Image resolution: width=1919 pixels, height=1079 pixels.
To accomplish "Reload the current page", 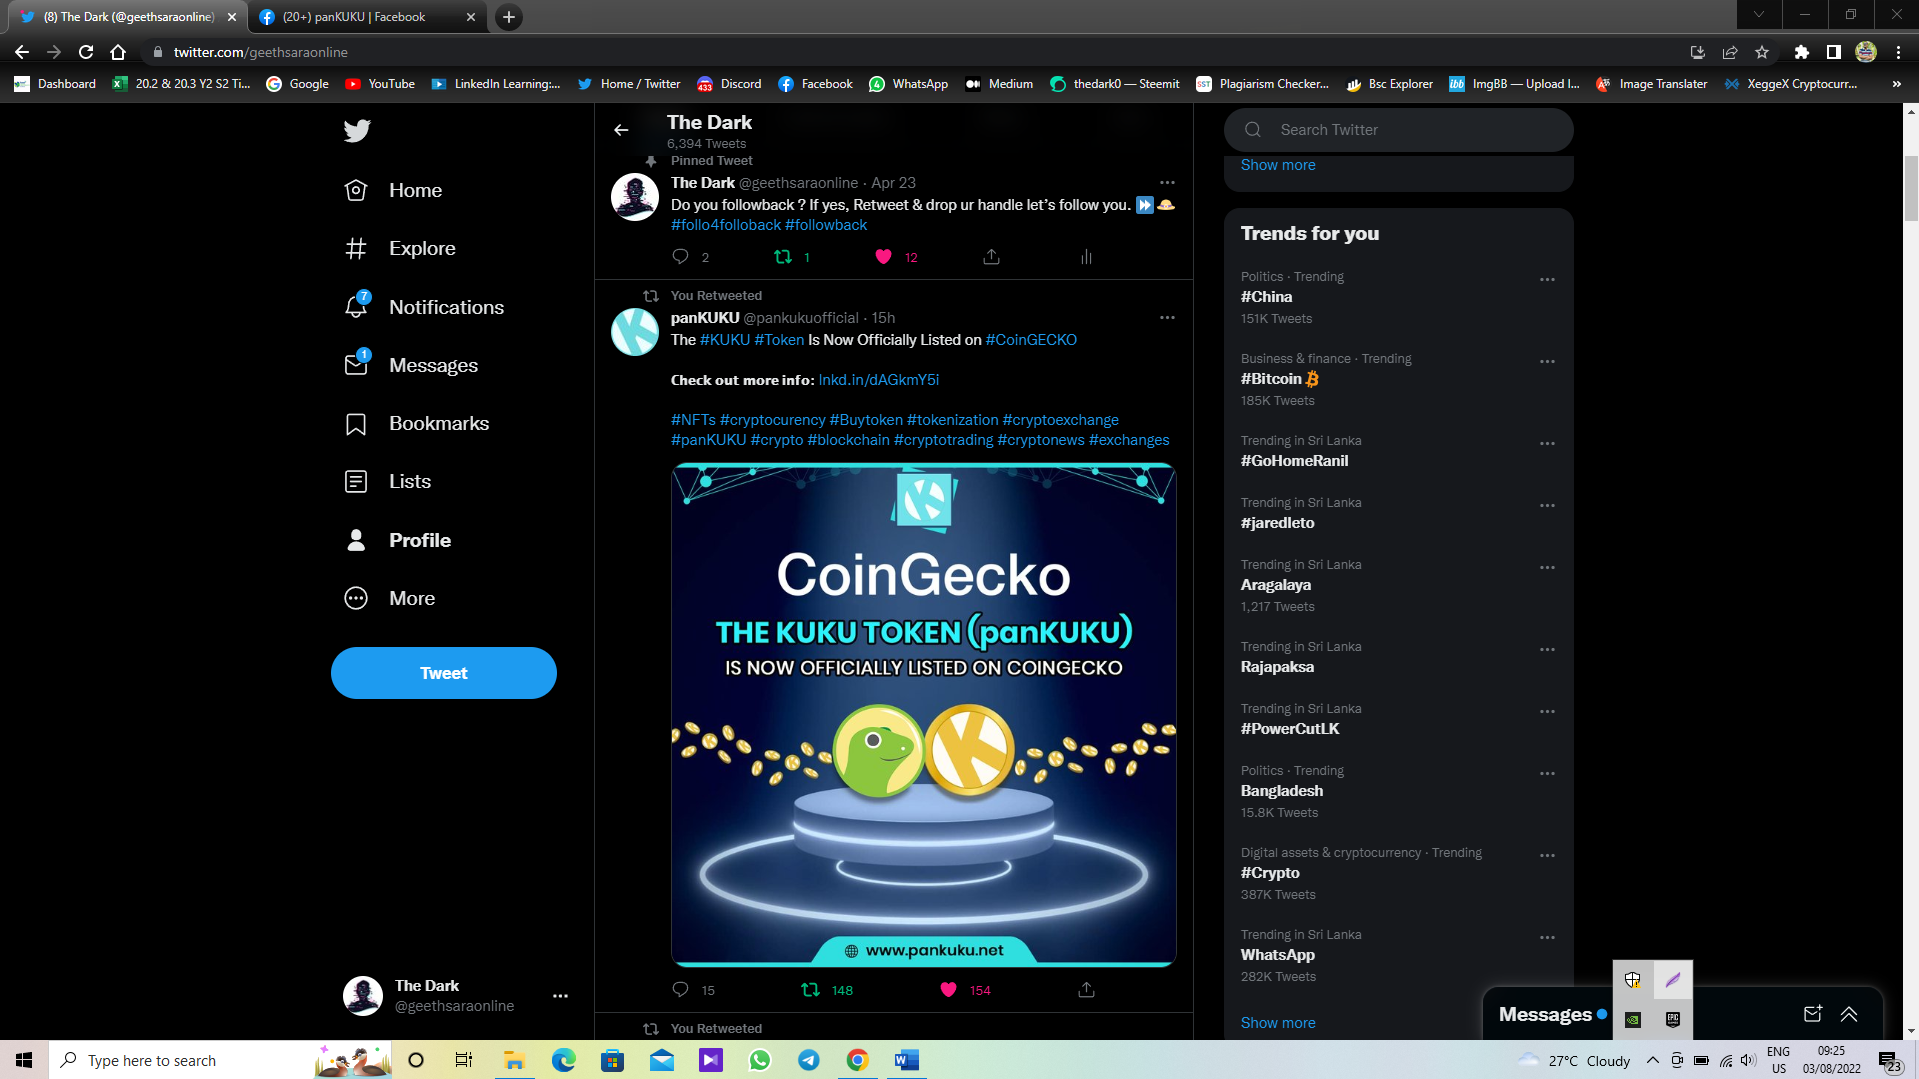I will click(86, 52).
